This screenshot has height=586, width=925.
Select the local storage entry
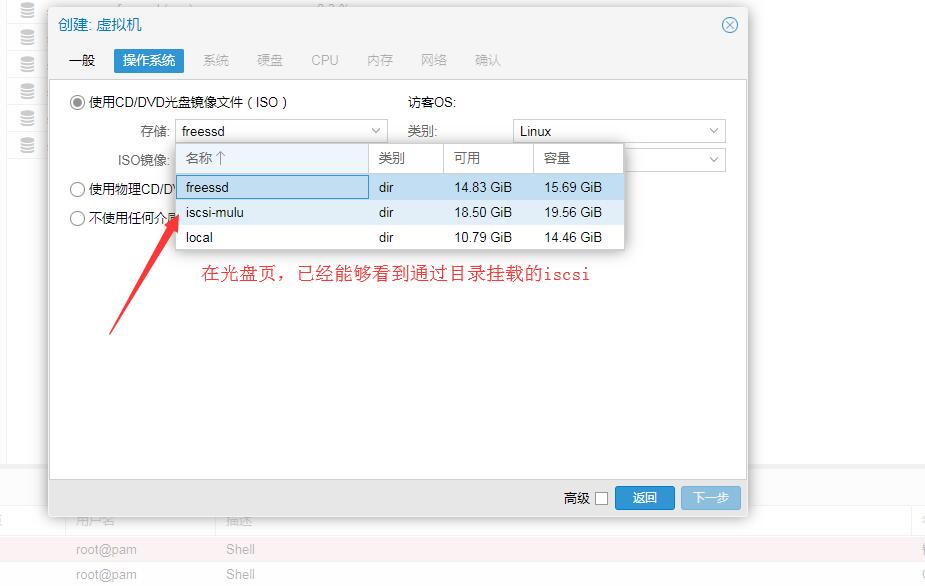pyautogui.click(x=272, y=237)
